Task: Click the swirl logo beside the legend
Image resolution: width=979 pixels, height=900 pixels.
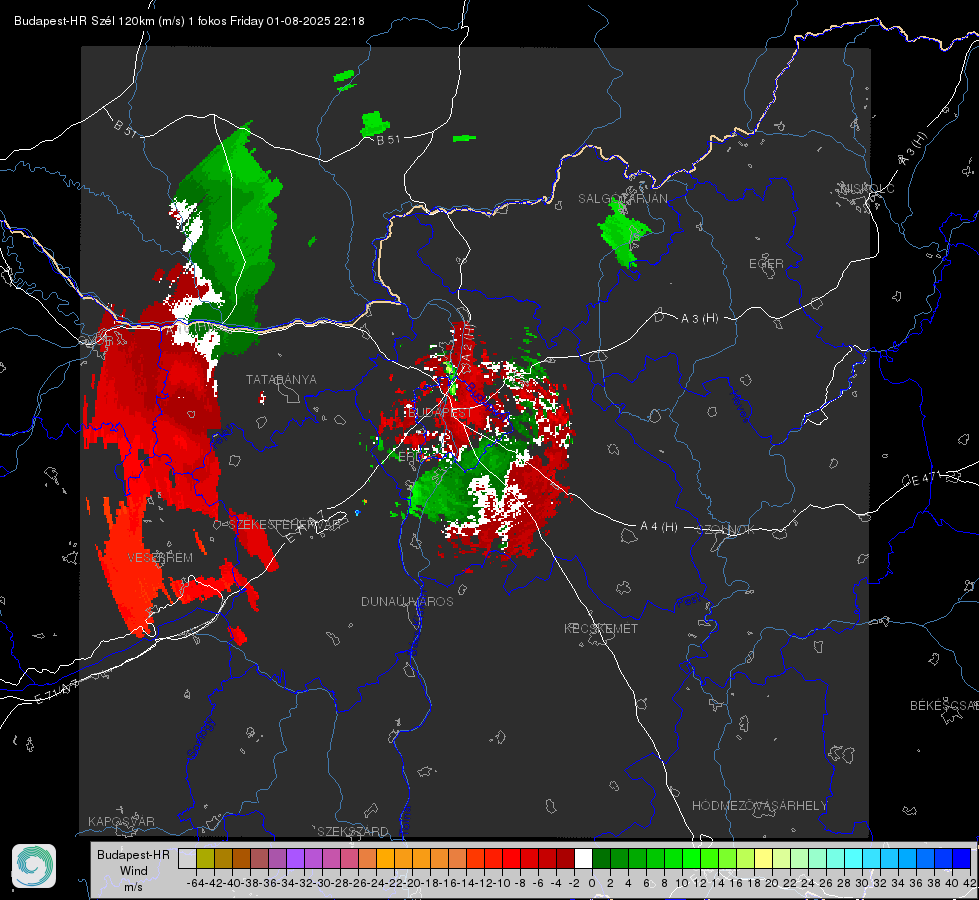Action: pyautogui.click(x=34, y=866)
